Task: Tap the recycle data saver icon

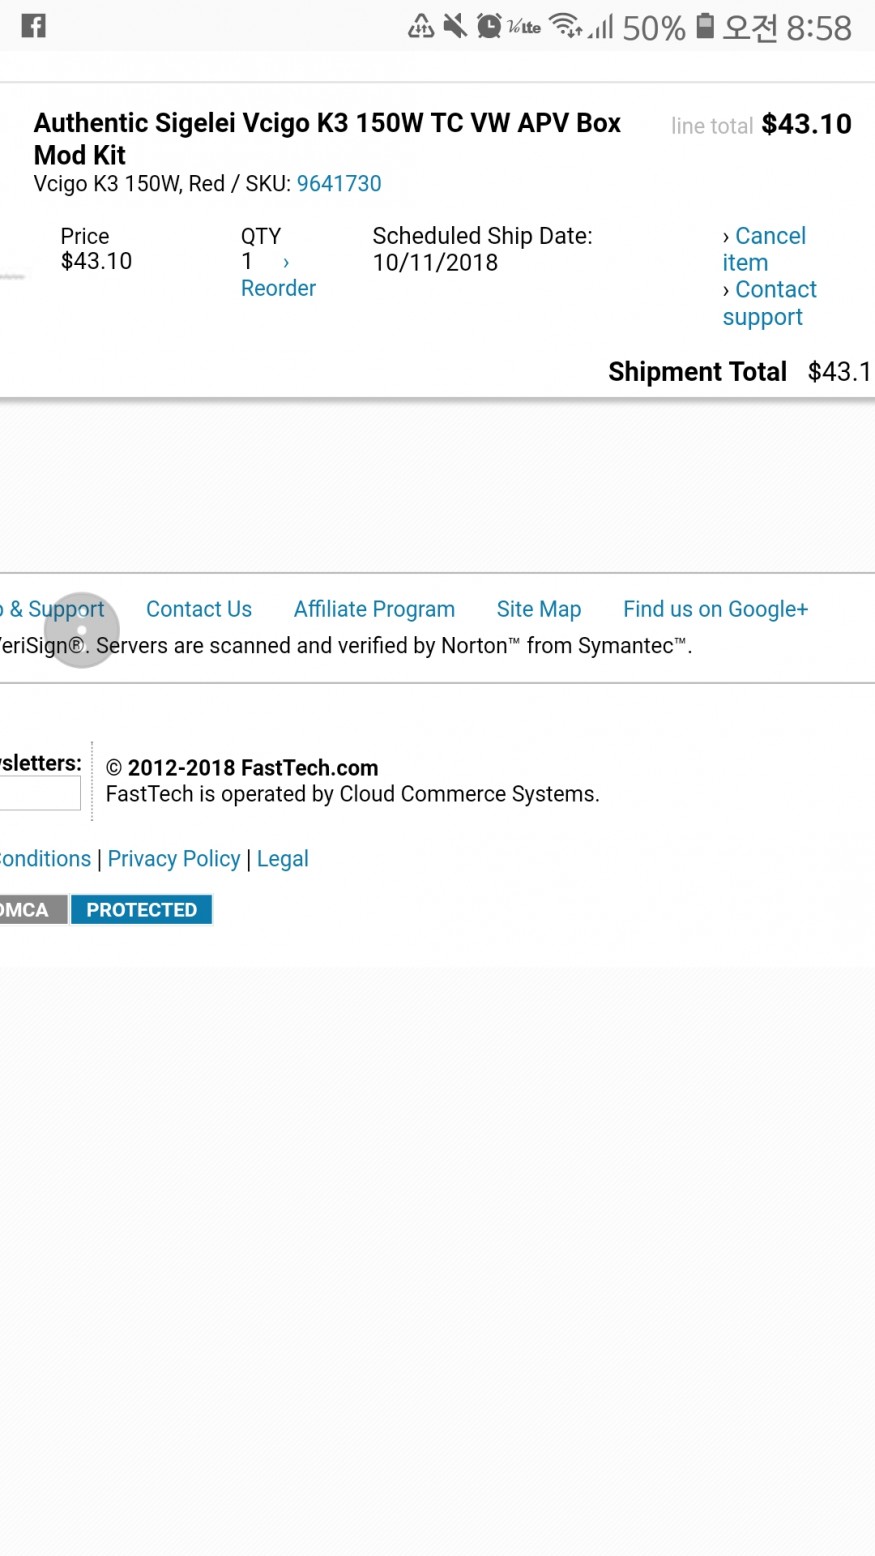Action: pyautogui.click(x=421, y=26)
